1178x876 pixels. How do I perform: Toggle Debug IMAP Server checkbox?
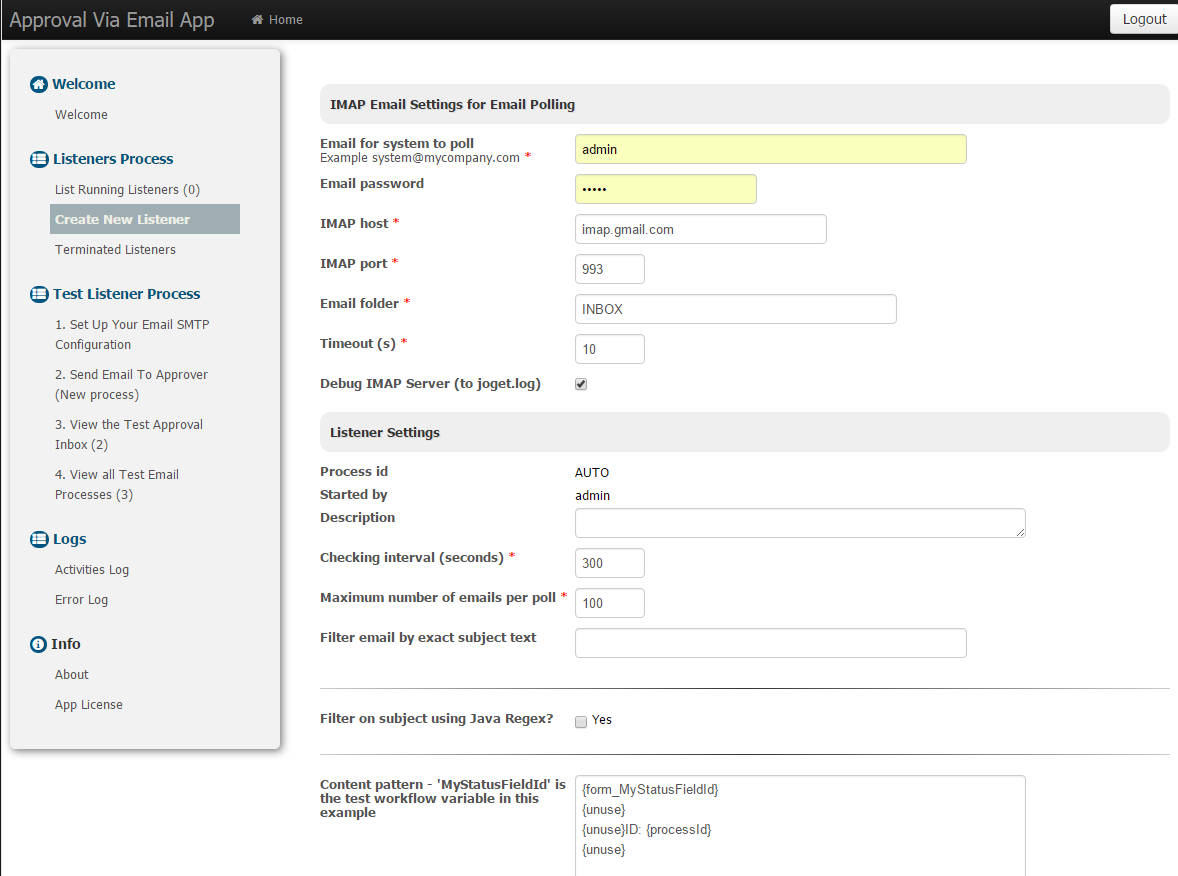point(581,384)
